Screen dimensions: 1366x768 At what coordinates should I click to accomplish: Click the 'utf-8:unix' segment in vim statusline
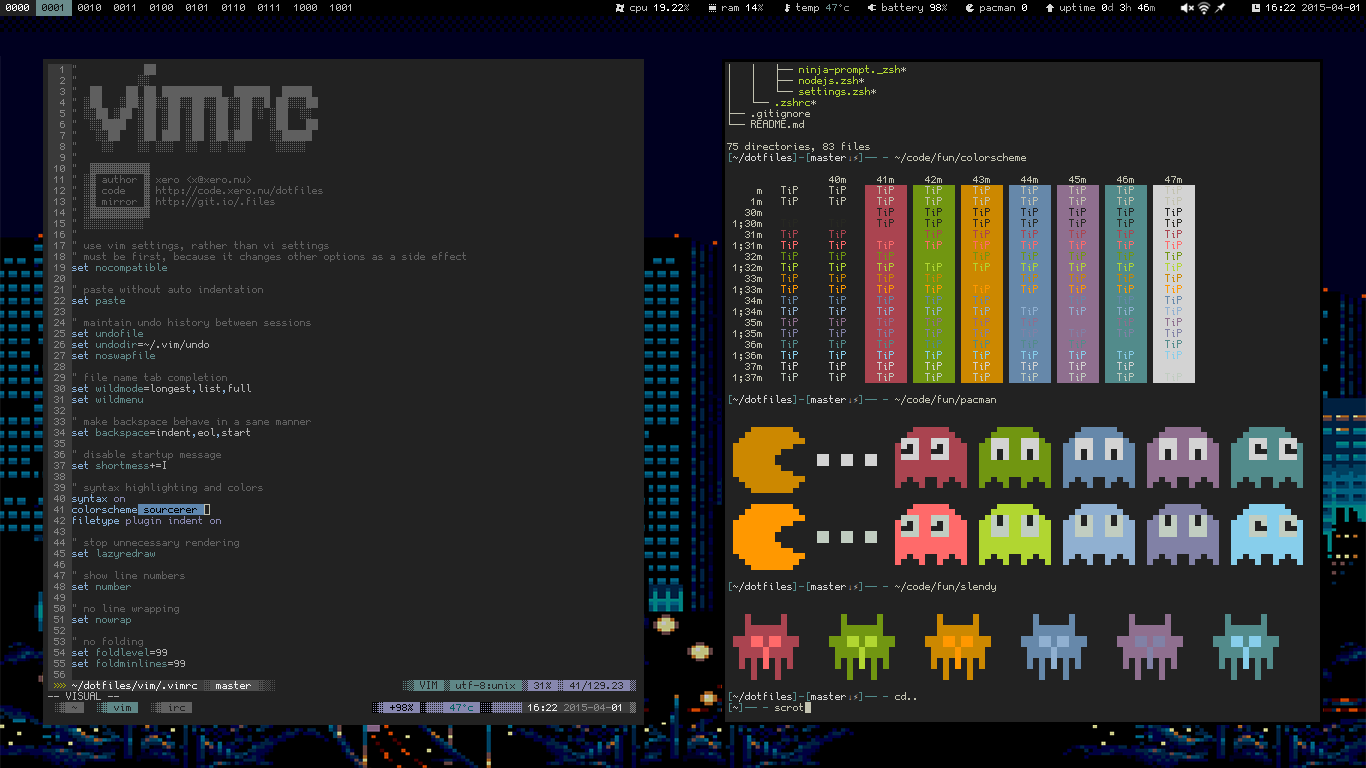pos(485,686)
